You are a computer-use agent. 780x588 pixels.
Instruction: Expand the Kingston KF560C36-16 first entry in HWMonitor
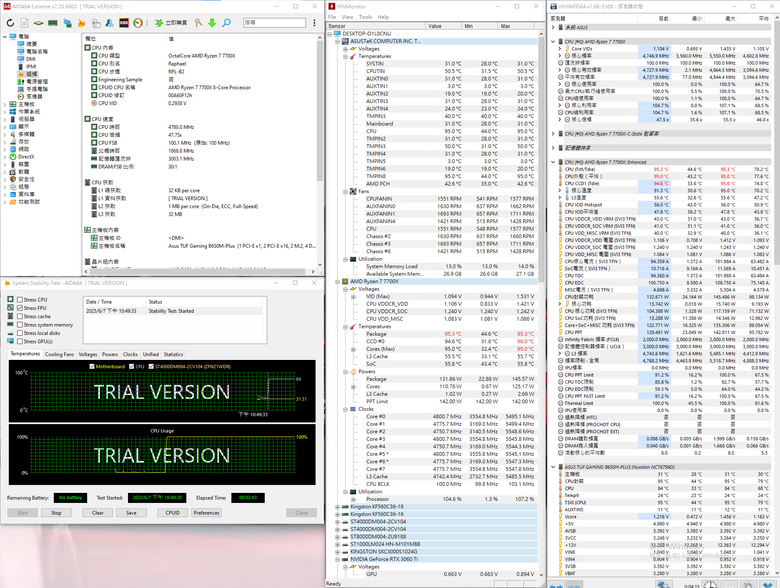coord(338,507)
